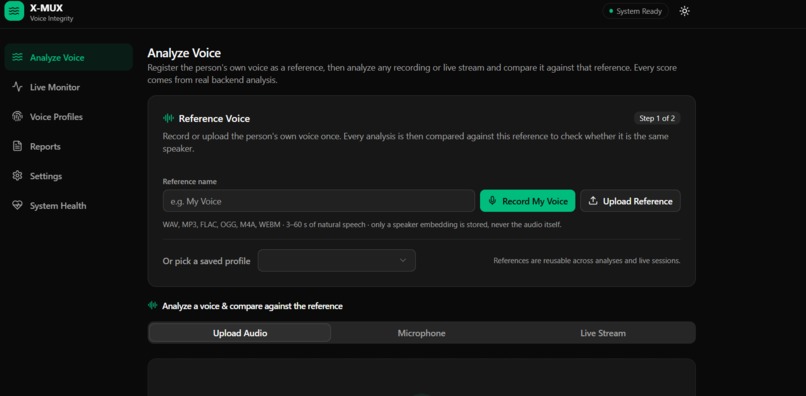Image resolution: width=806 pixels, height=396 pixels.
Task: Open the saved profile dropdown
Action: click(x=337, y=261)
